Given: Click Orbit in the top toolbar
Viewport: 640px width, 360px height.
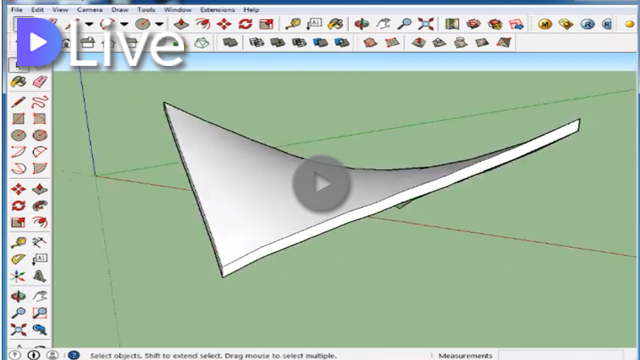Looking at the screenshot, I should click(362, 24).
